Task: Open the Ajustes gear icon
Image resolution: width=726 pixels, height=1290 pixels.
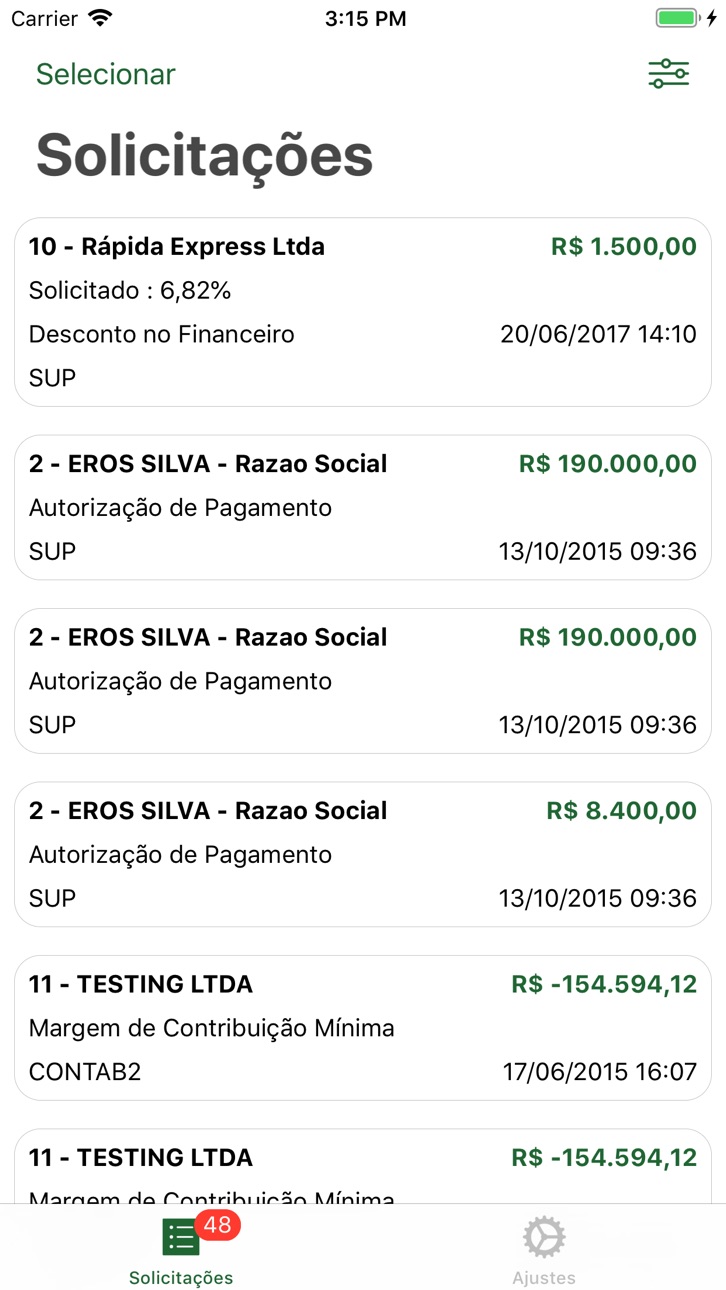Action: 544,1237
